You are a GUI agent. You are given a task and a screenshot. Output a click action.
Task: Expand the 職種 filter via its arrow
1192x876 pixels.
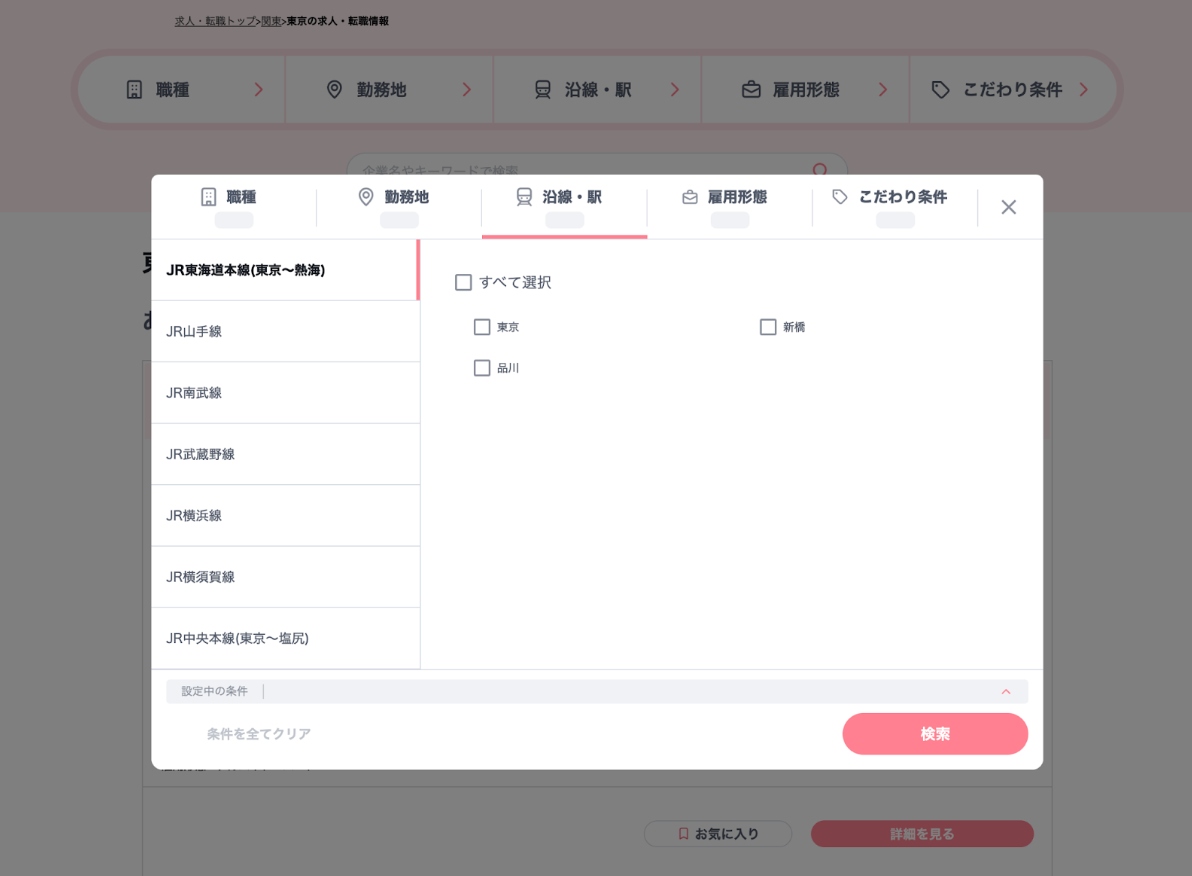(x=259, y=89)
